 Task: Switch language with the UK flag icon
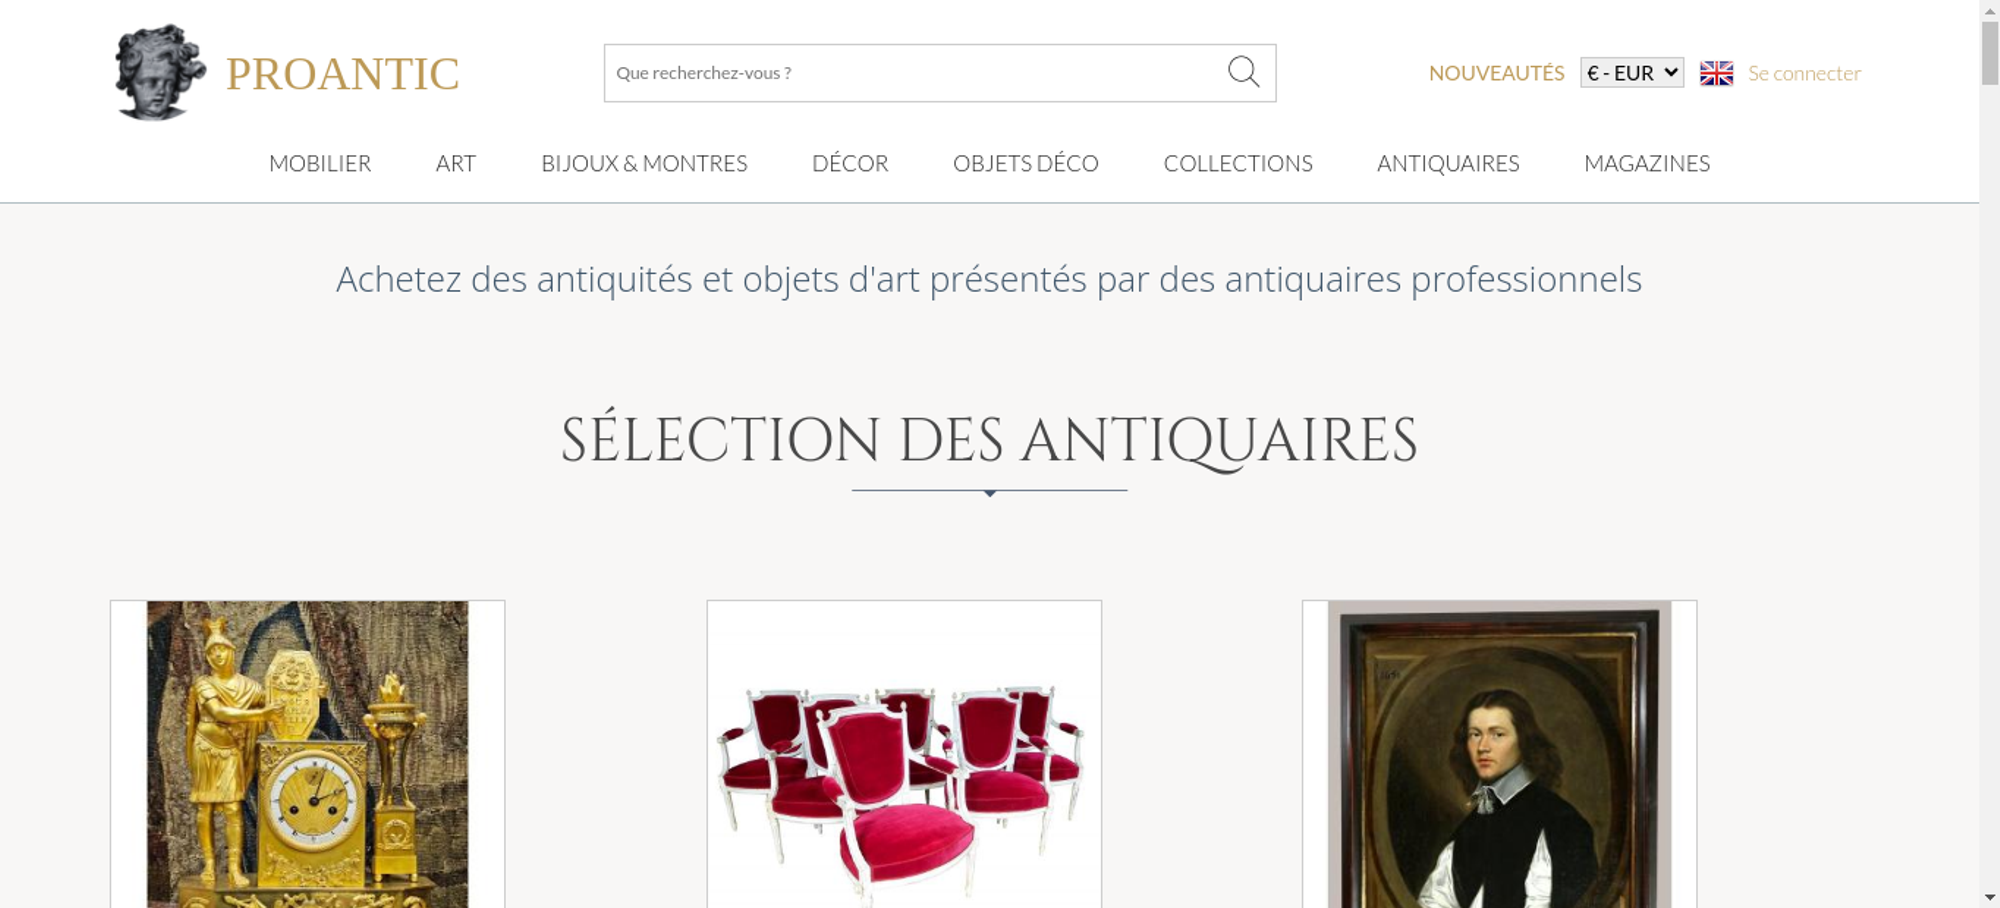[1716, 73]
